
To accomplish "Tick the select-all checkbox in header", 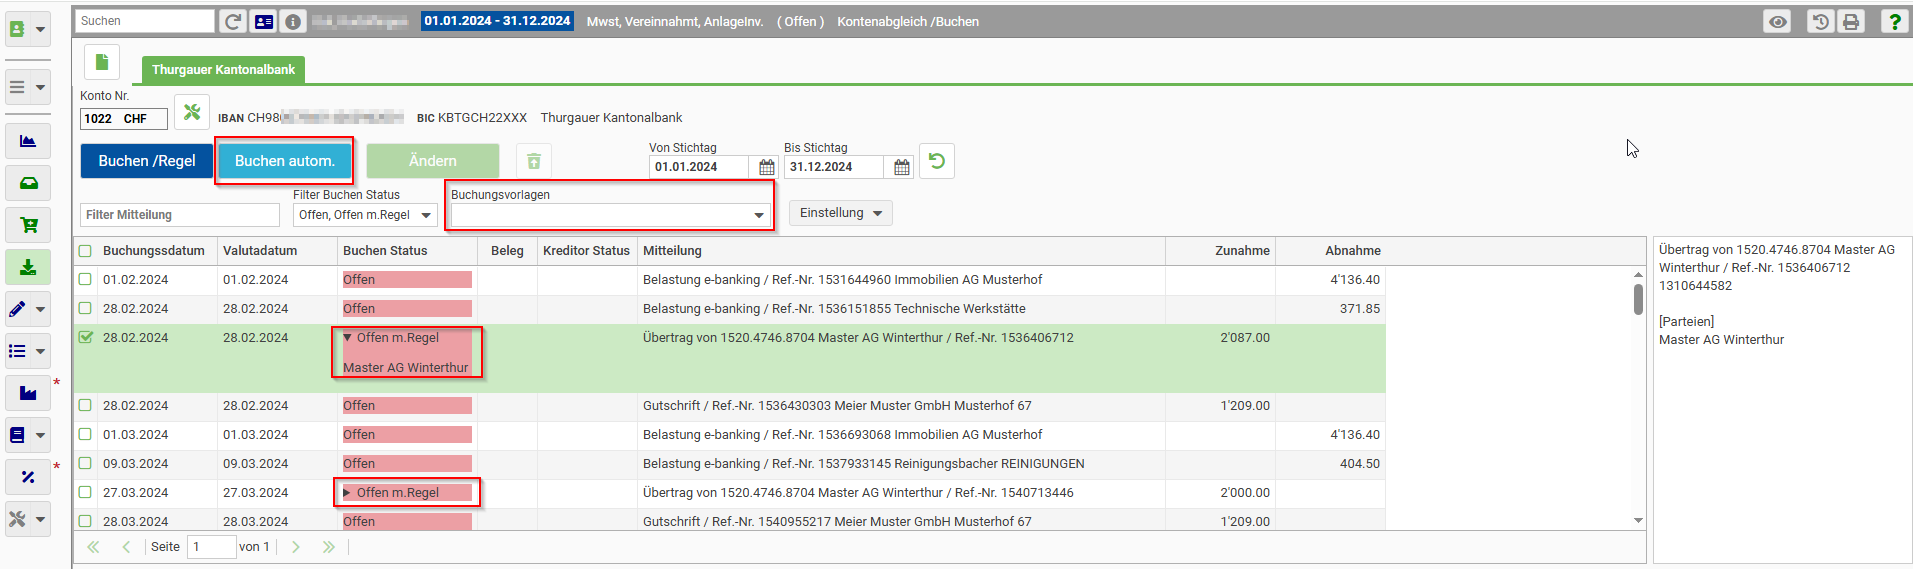I will pyautogui.click(x=85, y=251).
